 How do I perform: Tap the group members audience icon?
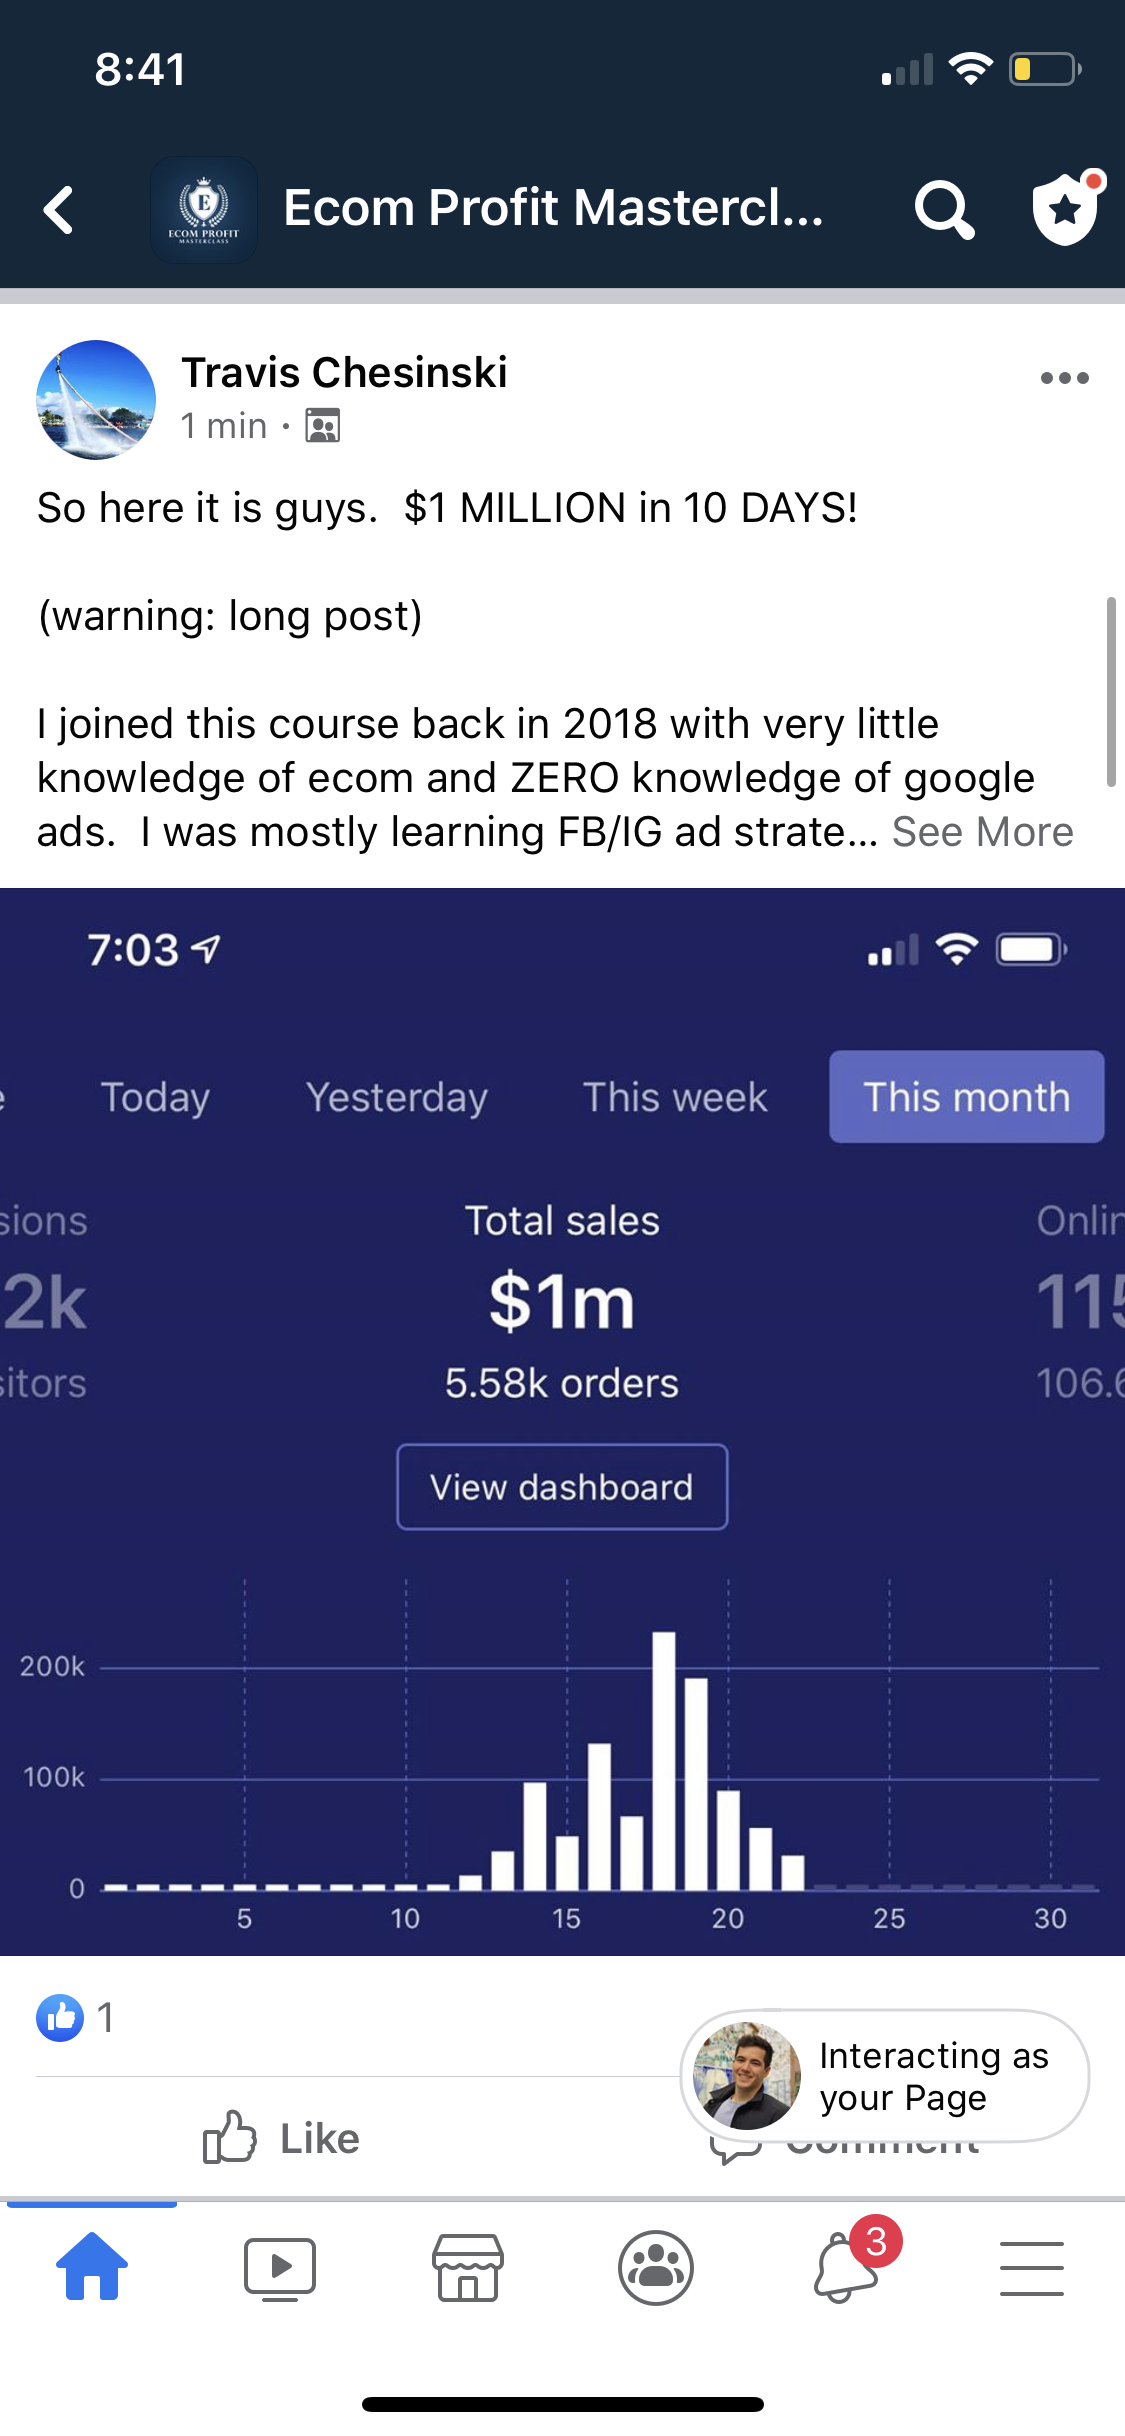pos(322,426)
